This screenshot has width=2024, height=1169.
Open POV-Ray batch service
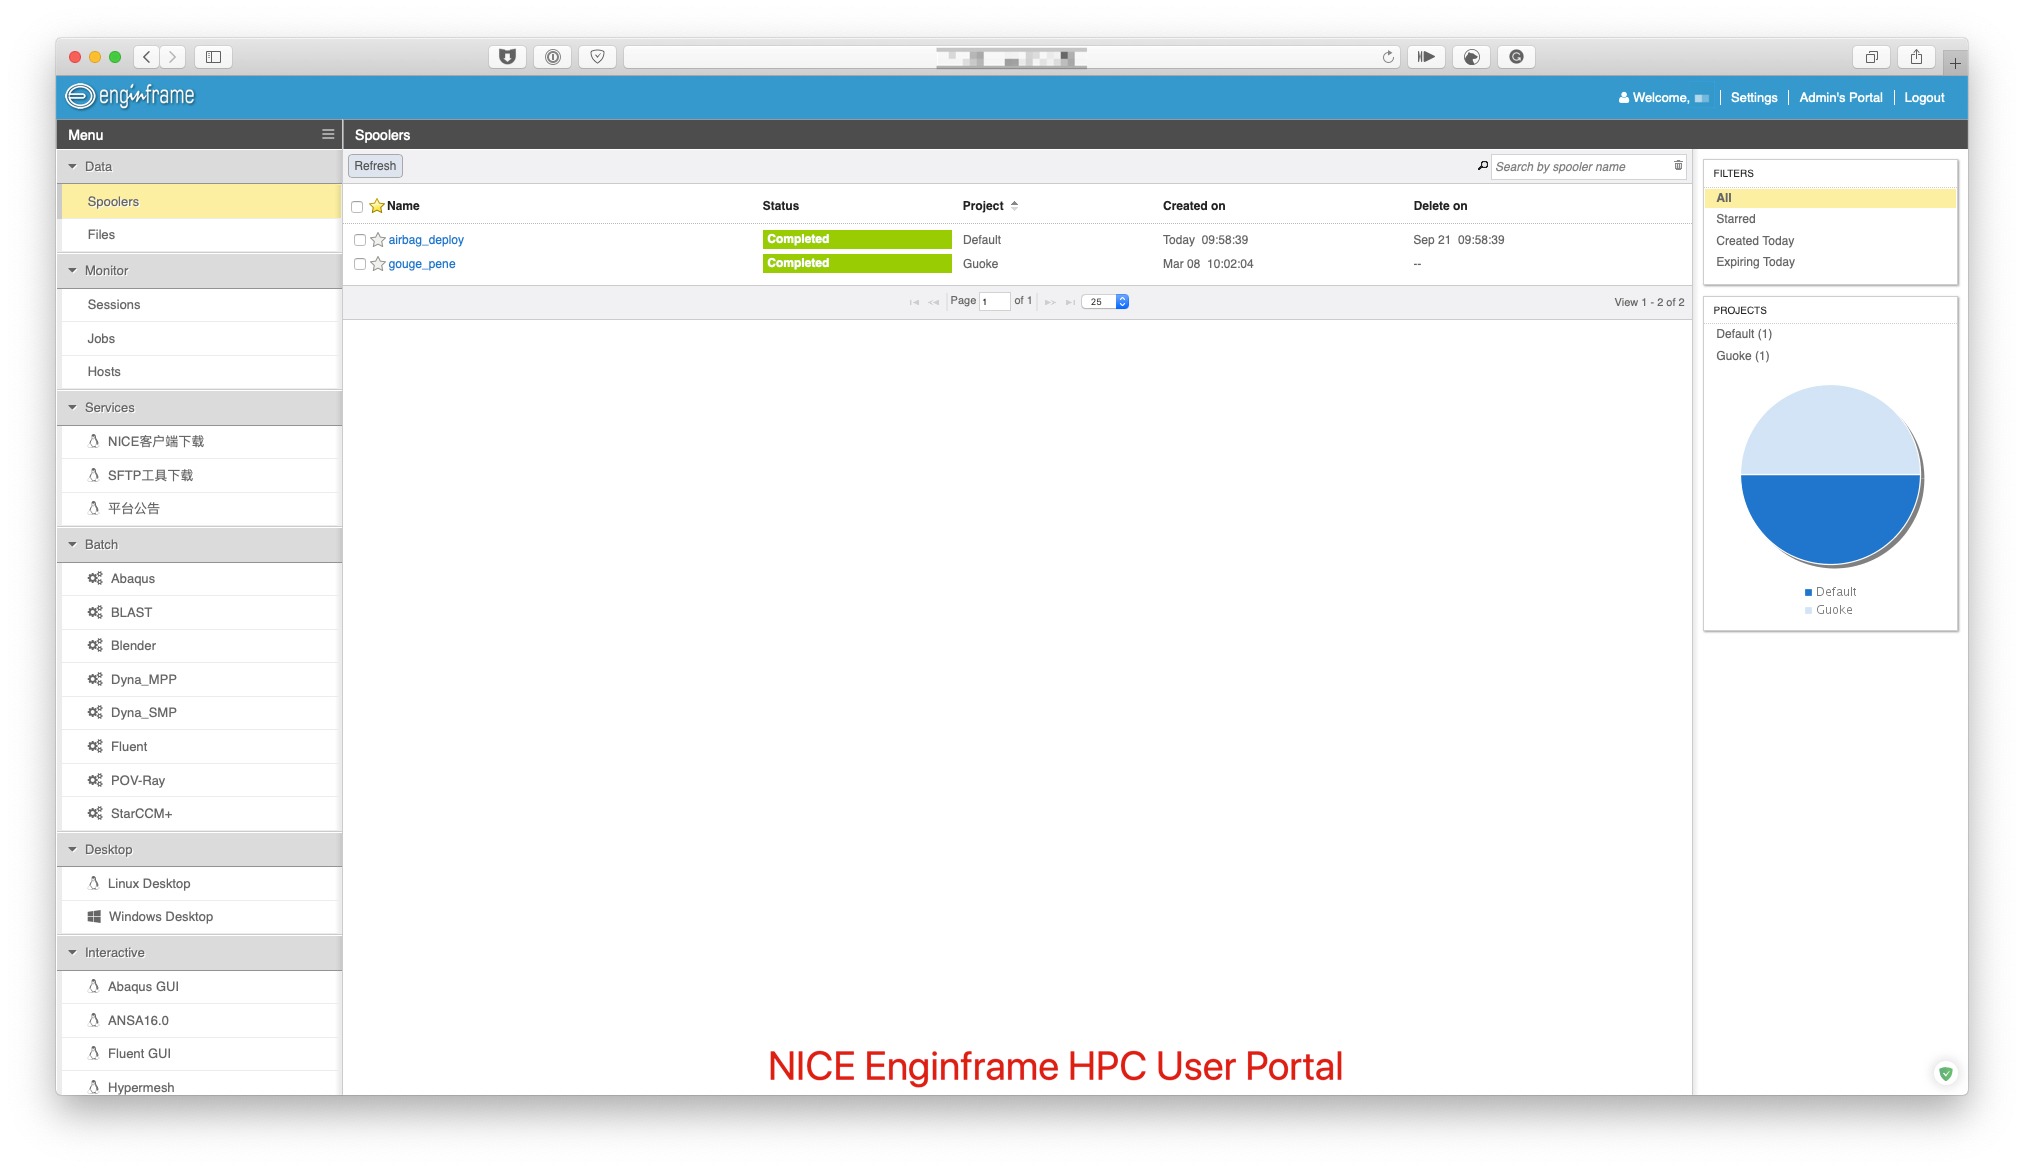click(x=200, y=780)
